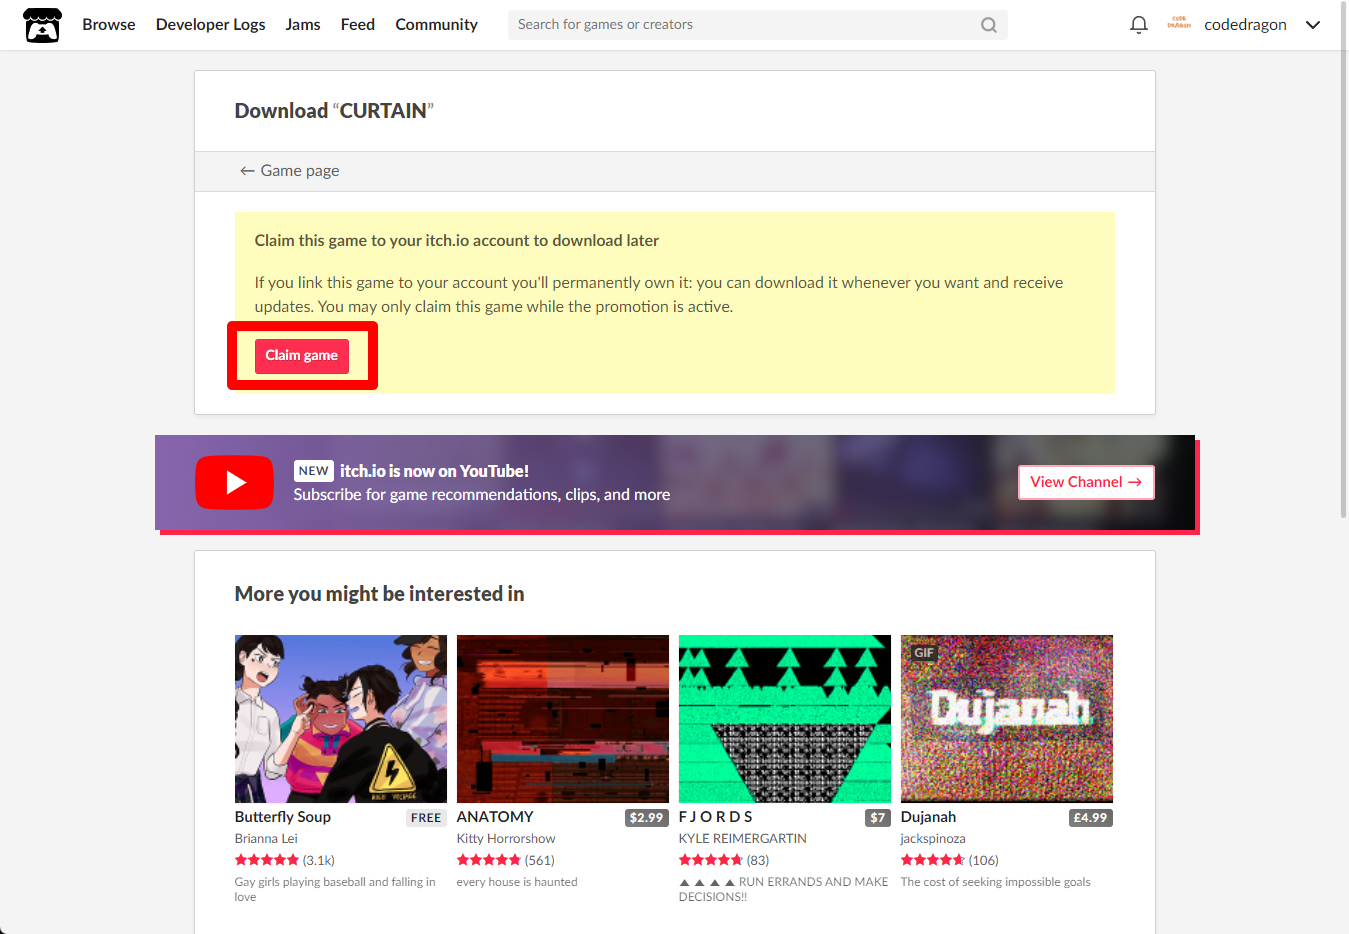The width and height of the screenshot is (1349, 934).
Task: Click the page vertical scrollbar
Action: click(1343, 260)
